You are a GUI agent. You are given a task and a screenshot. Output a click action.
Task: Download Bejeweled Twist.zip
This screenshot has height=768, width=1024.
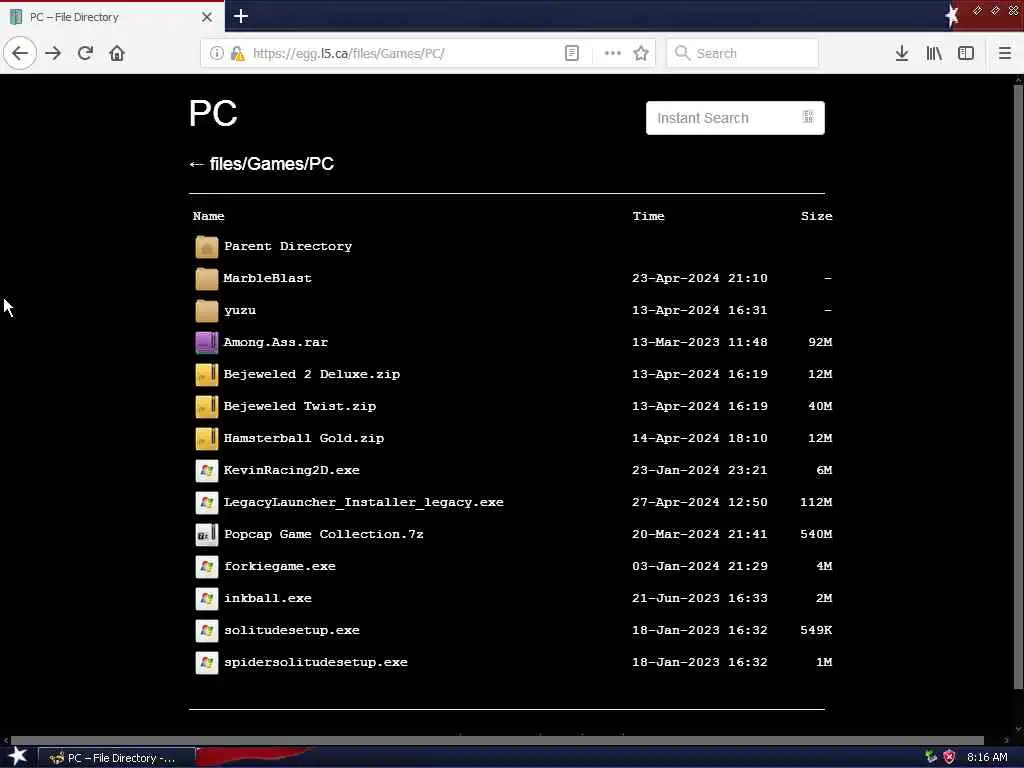(x=300, y=406)
